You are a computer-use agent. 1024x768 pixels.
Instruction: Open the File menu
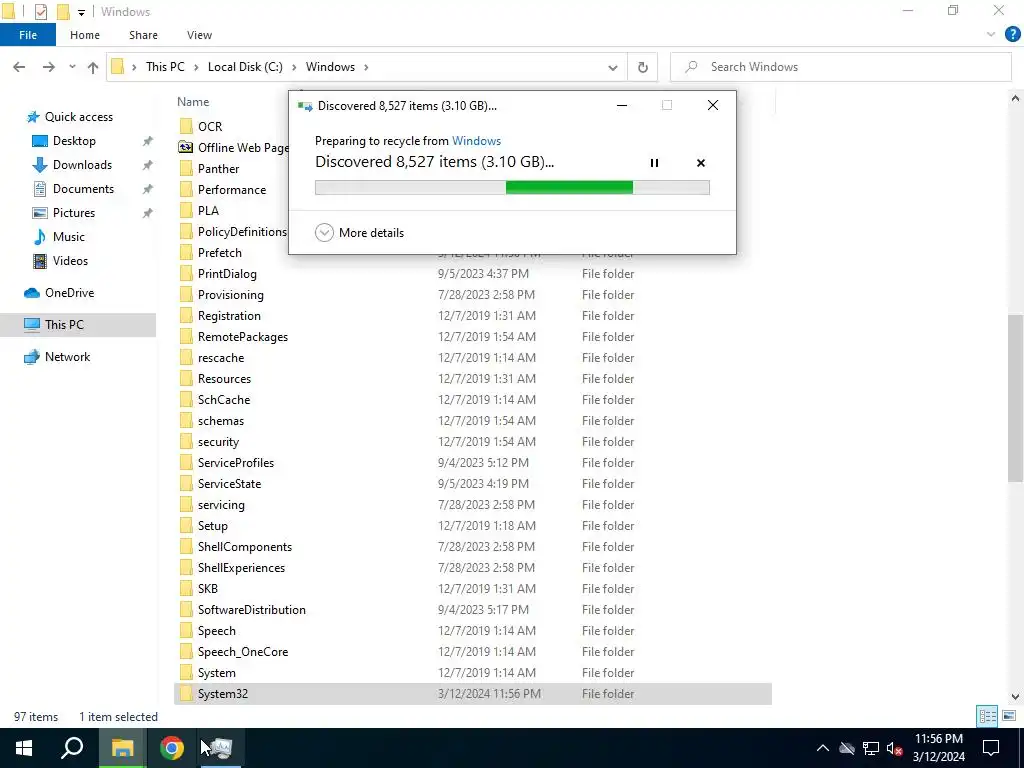27,35
